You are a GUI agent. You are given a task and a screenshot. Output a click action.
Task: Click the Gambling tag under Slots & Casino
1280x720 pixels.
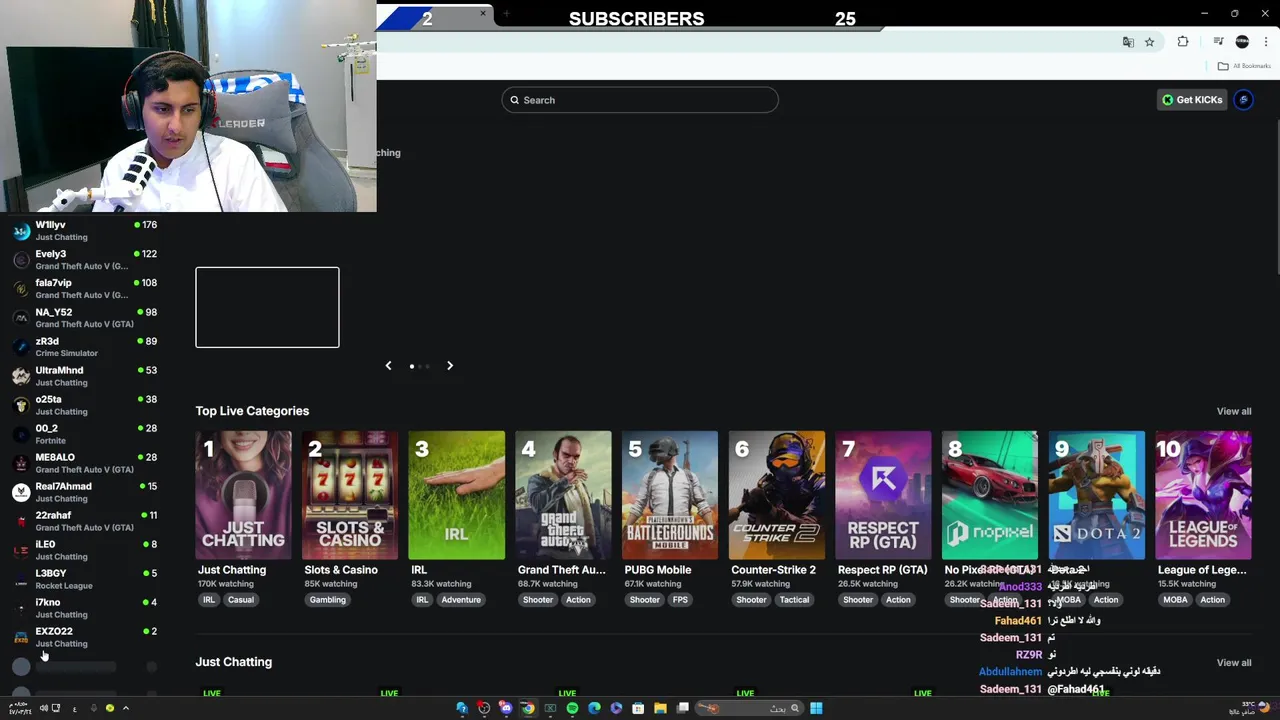point(327,600)
